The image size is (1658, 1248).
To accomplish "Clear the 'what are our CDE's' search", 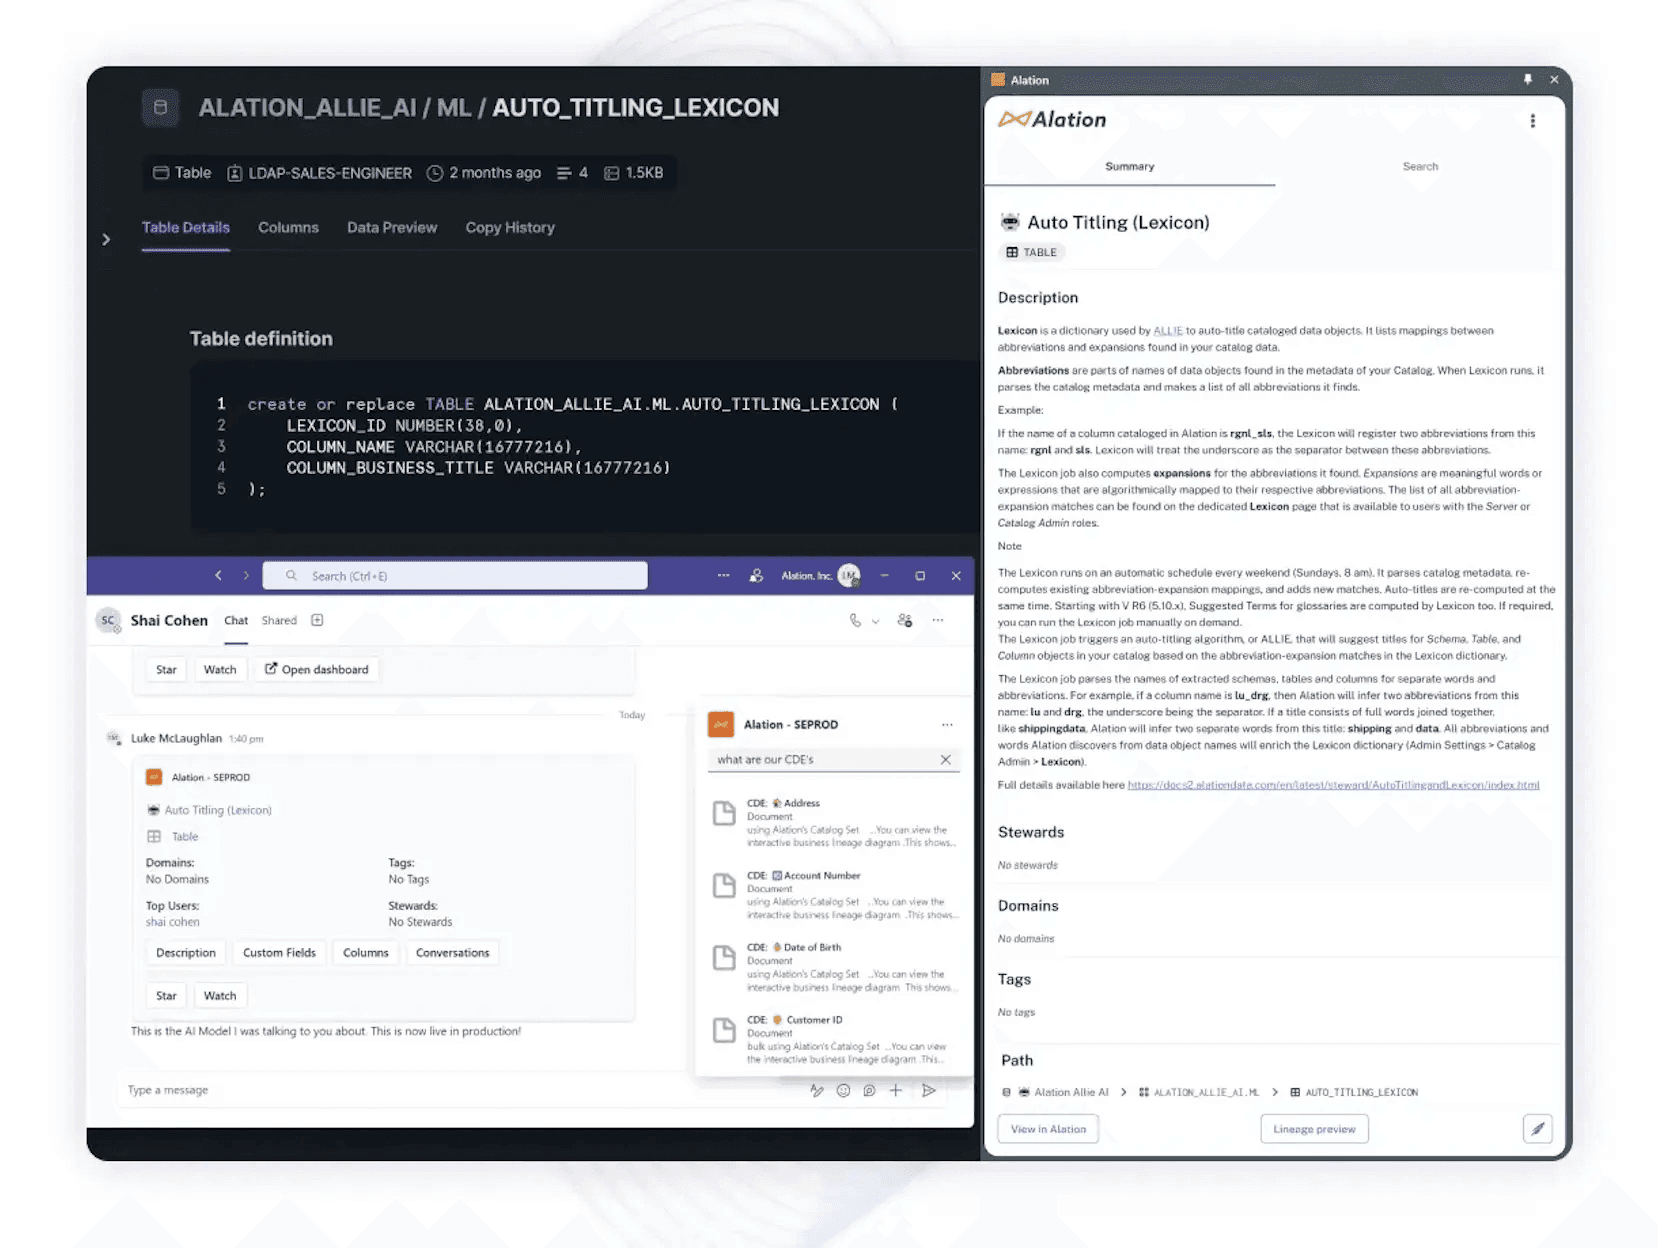I will (946, 760).
